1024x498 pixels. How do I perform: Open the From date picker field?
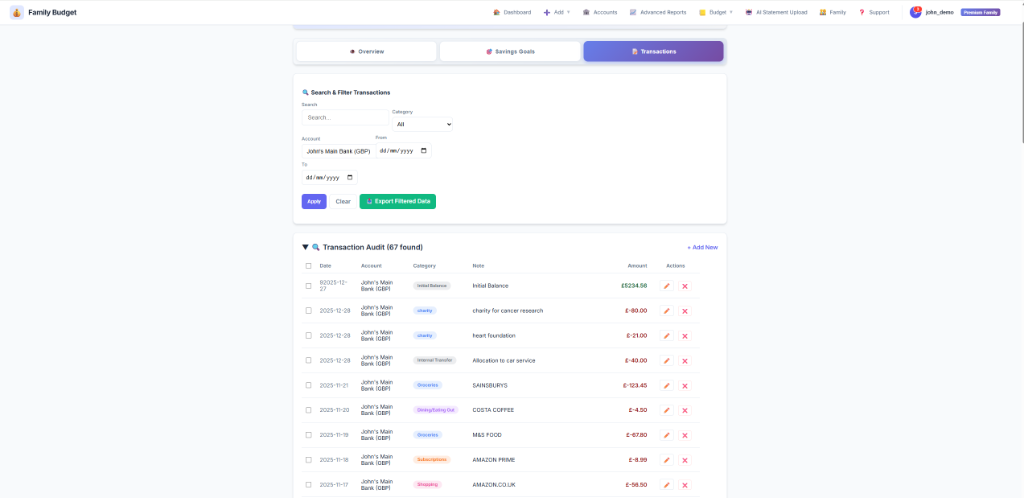[403, 151]
